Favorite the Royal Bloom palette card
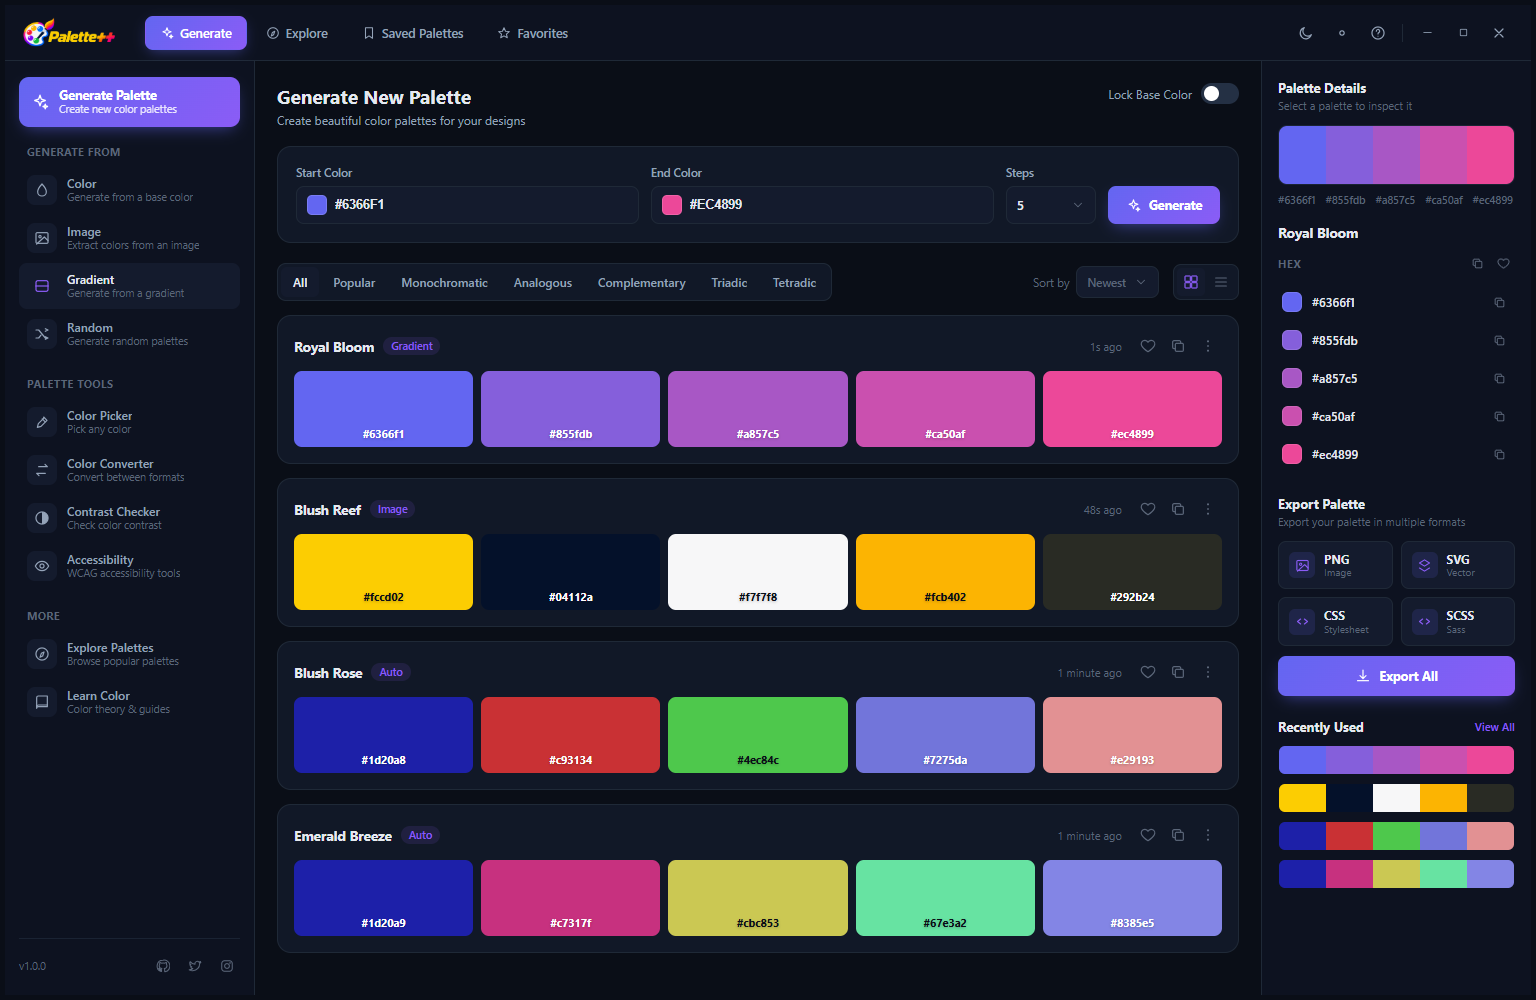The image size is (1536, 1000). tap(1148, 346)
